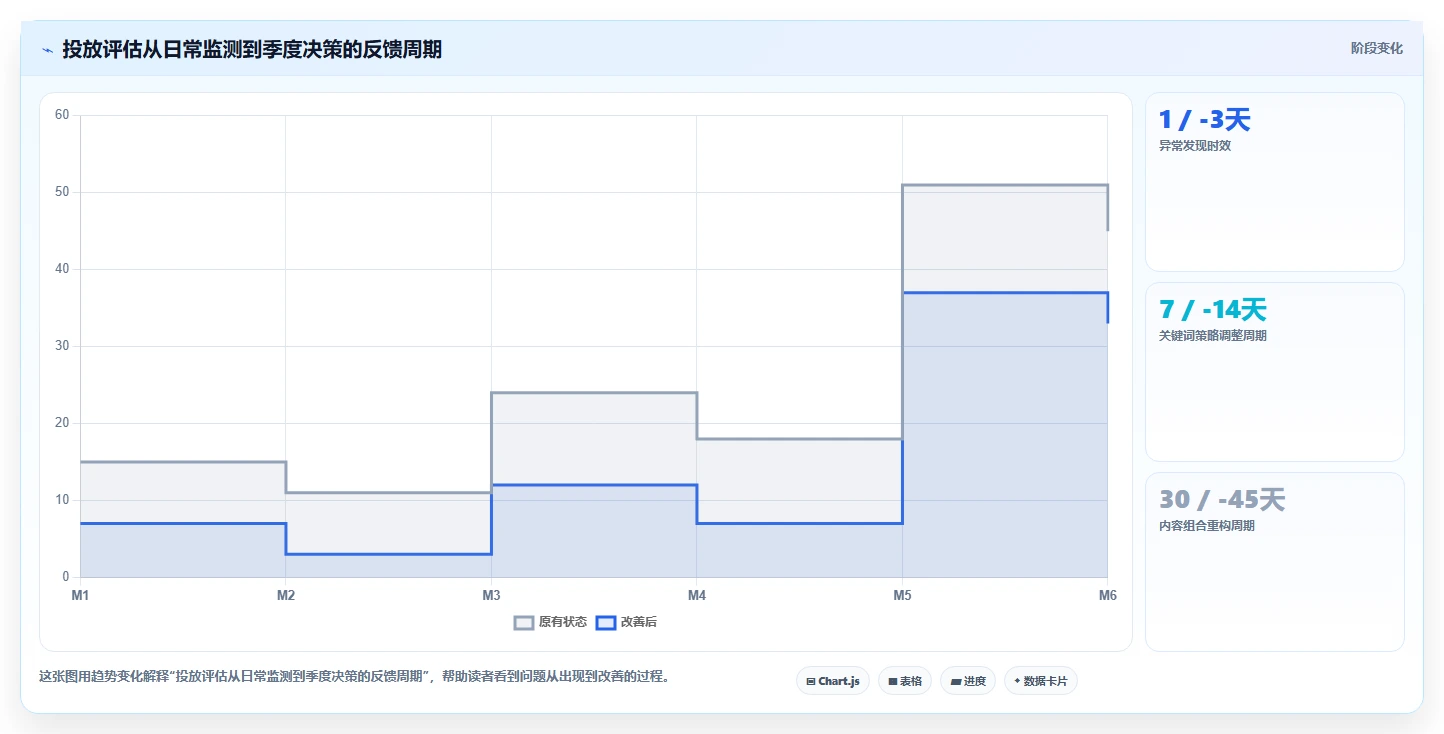Click the Chart.js tag chip

coord(833,681)
